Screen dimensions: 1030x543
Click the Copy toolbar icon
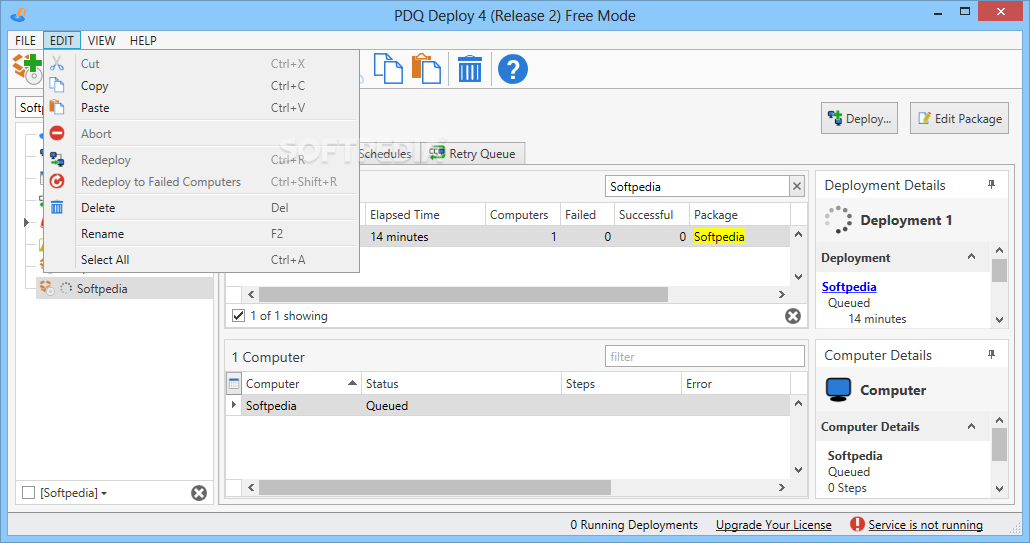[388, 68]
